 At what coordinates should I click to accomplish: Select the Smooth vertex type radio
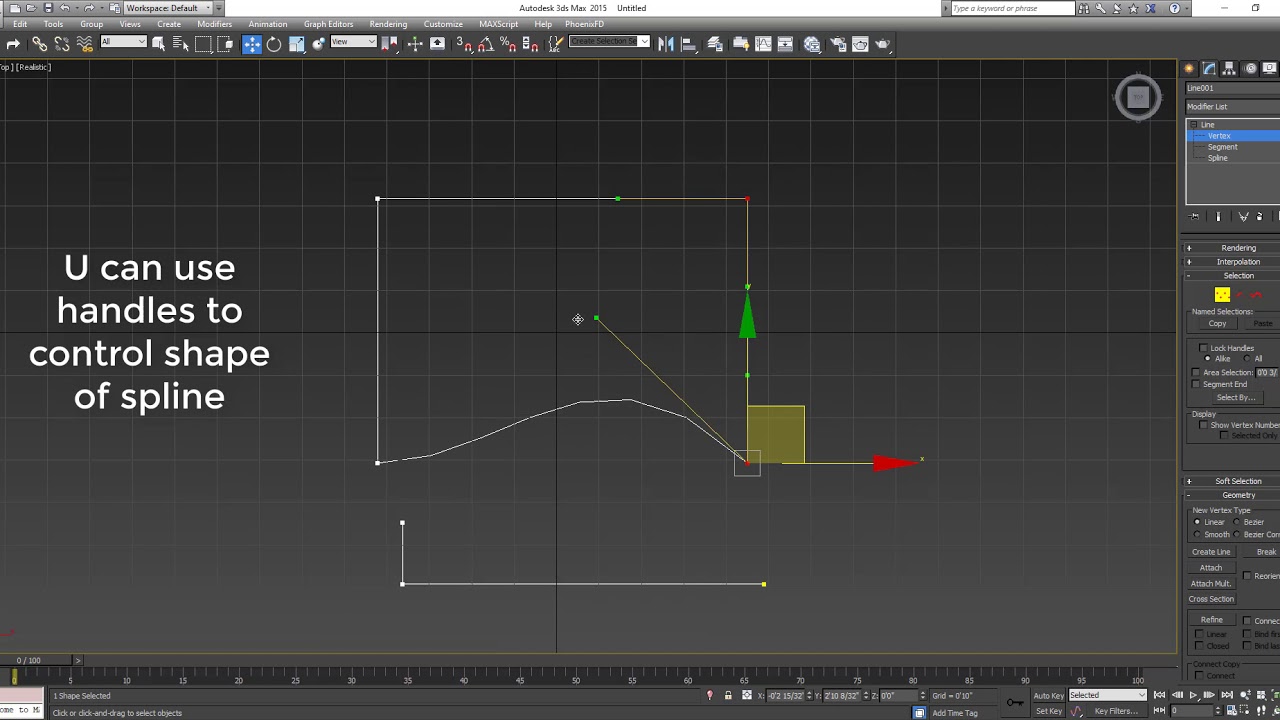click(x=1197, y=534)
